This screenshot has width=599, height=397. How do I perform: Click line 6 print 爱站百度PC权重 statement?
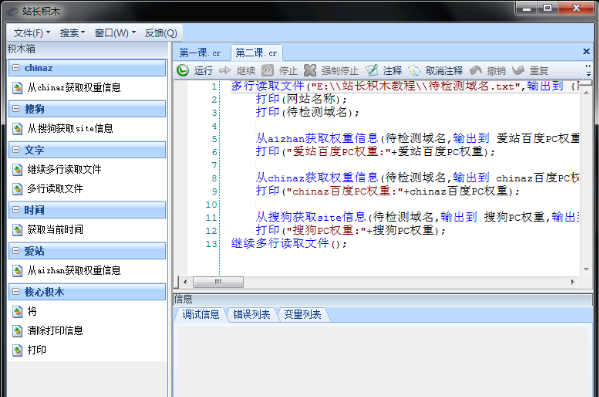(x=375, y=152)
